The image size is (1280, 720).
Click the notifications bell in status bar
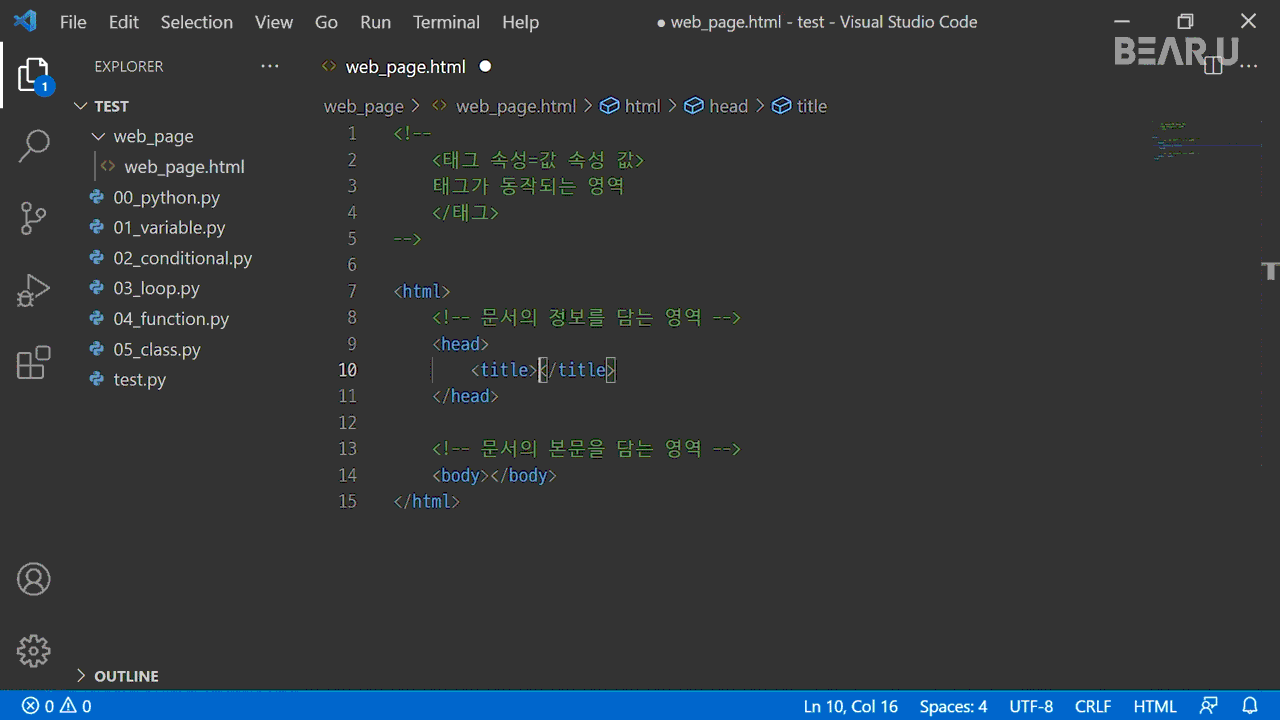(1249, 706)
